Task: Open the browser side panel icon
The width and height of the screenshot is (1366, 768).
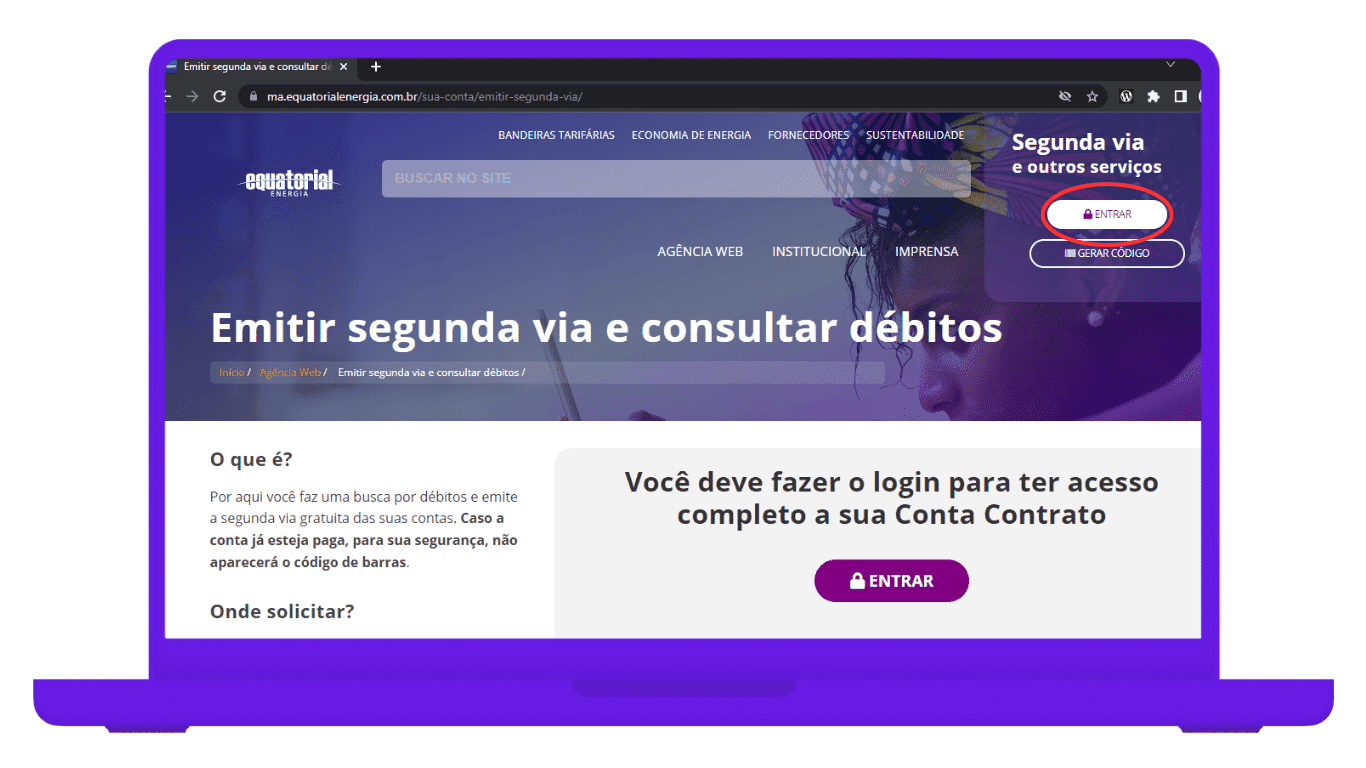Action: tap(1180, 97)
